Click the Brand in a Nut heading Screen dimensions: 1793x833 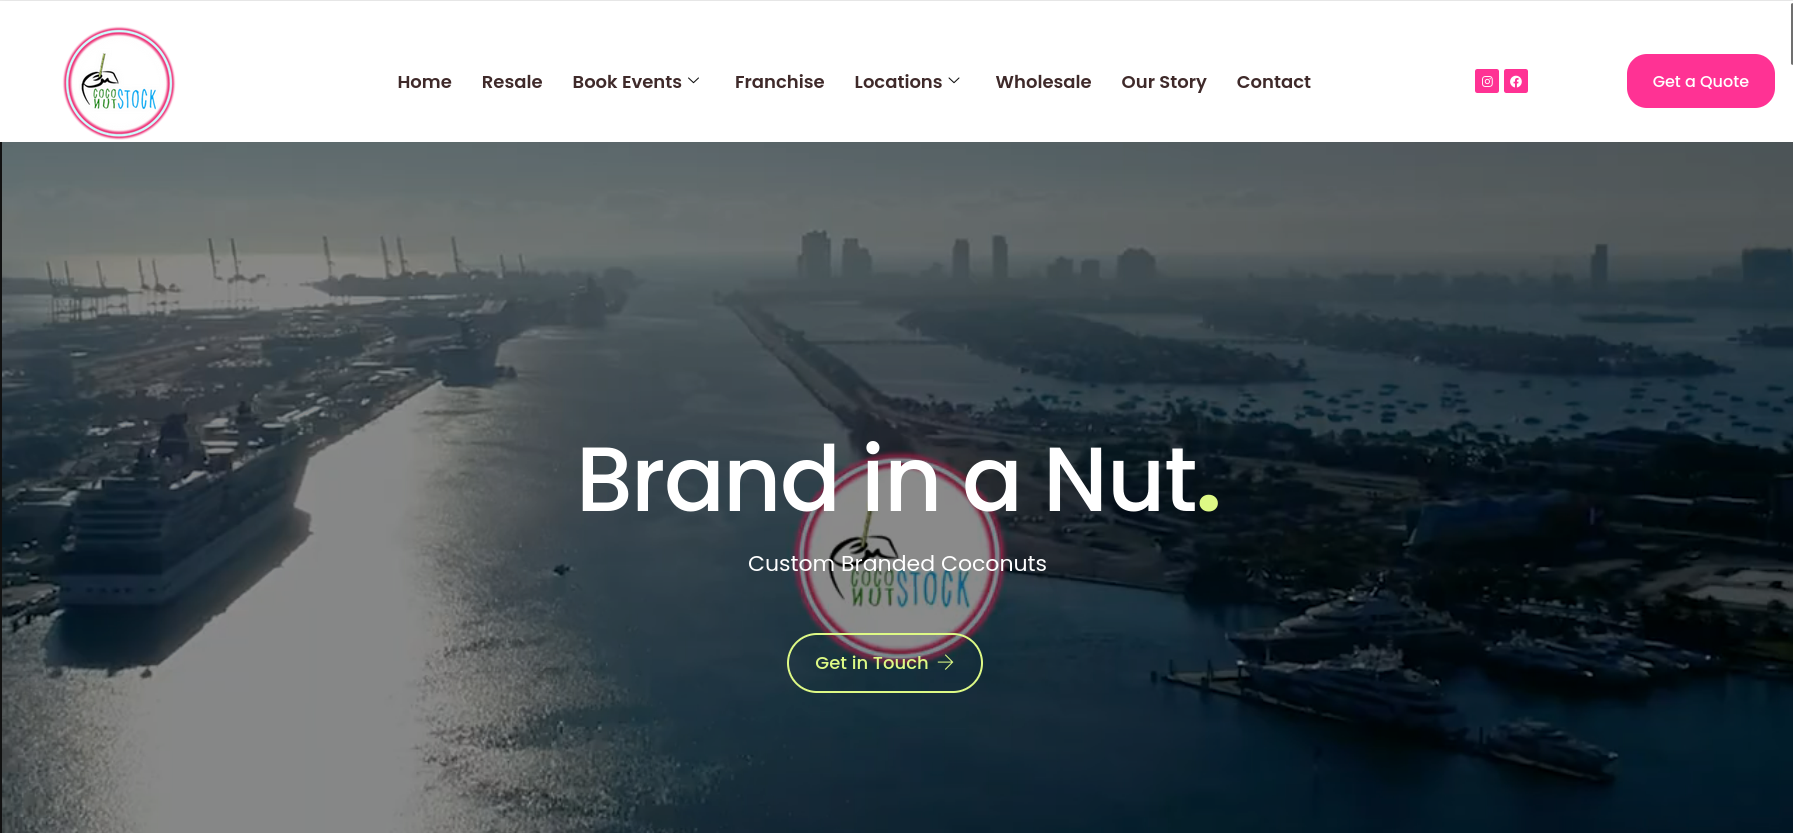pos(898,480)
